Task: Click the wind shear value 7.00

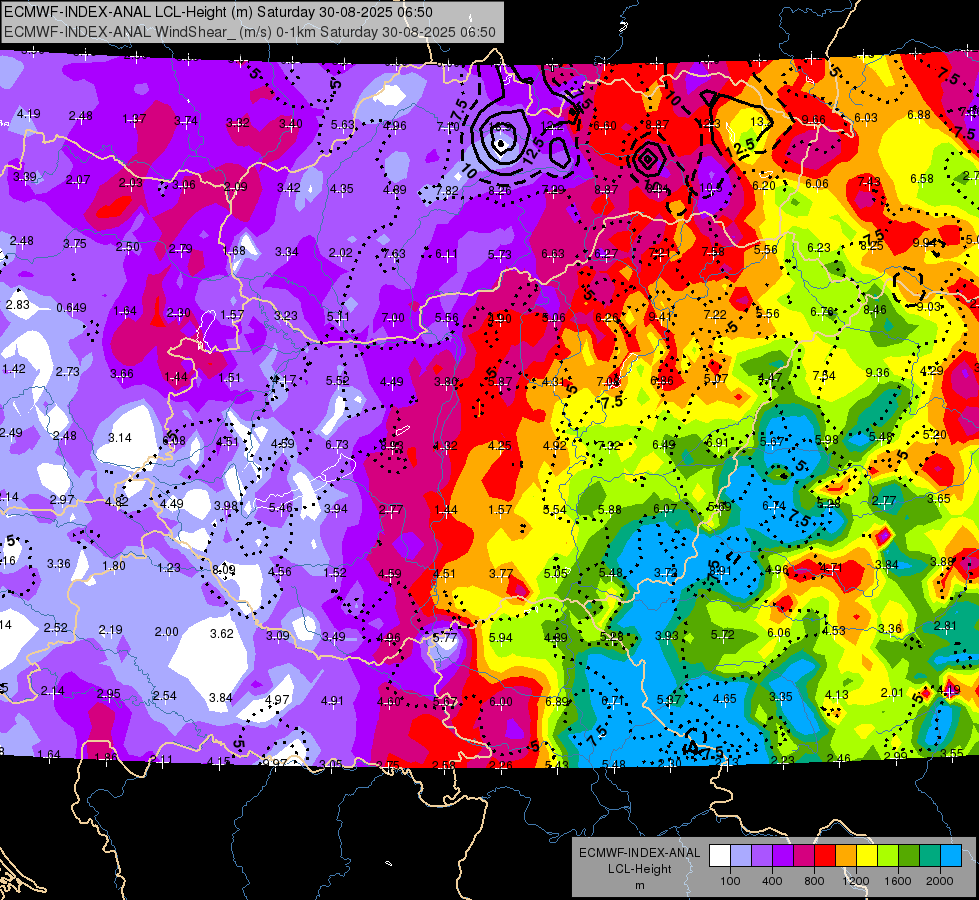Action: point(393,318)
